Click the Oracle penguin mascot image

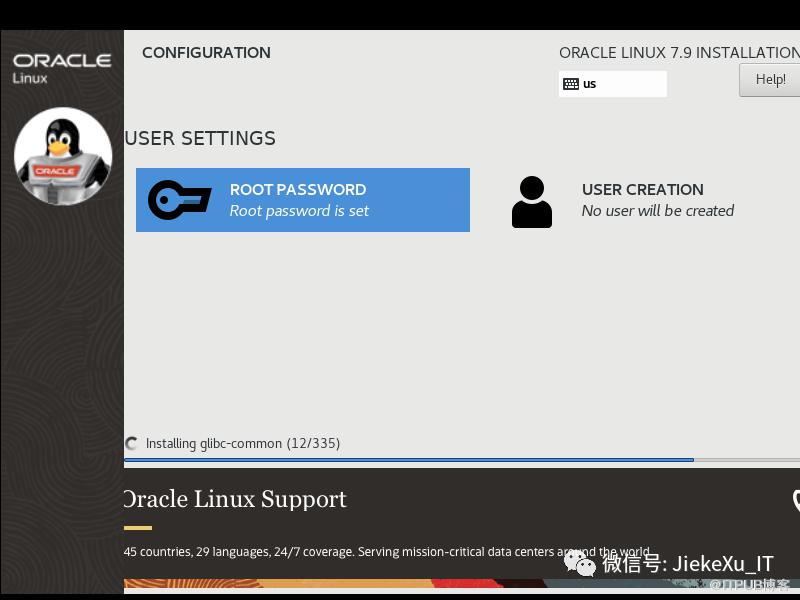coord(63,156)
